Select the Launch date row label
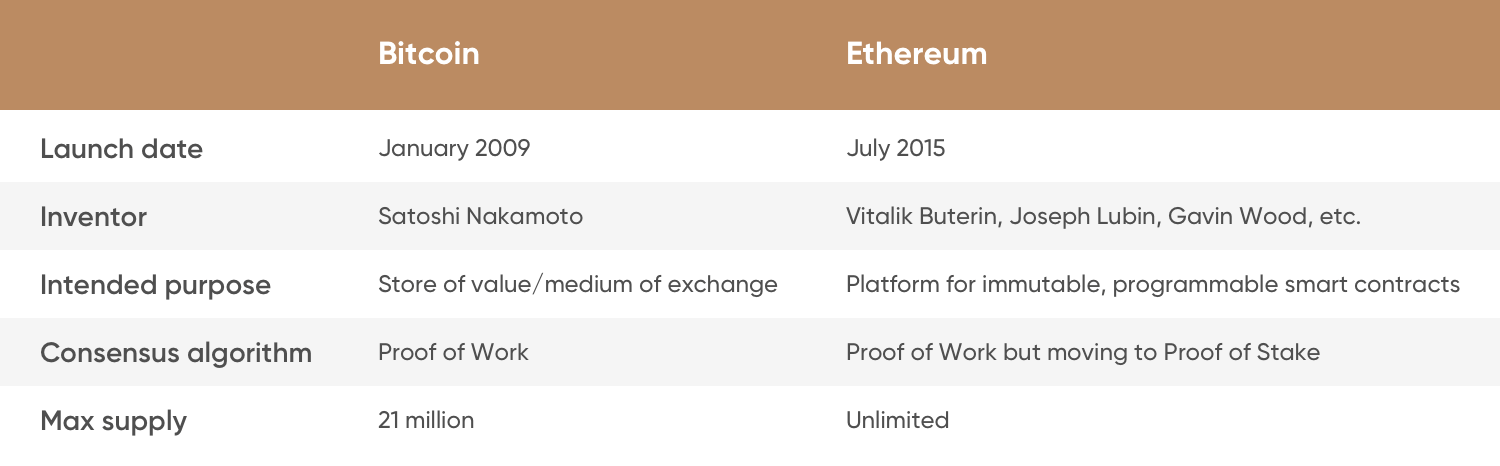 121,149
